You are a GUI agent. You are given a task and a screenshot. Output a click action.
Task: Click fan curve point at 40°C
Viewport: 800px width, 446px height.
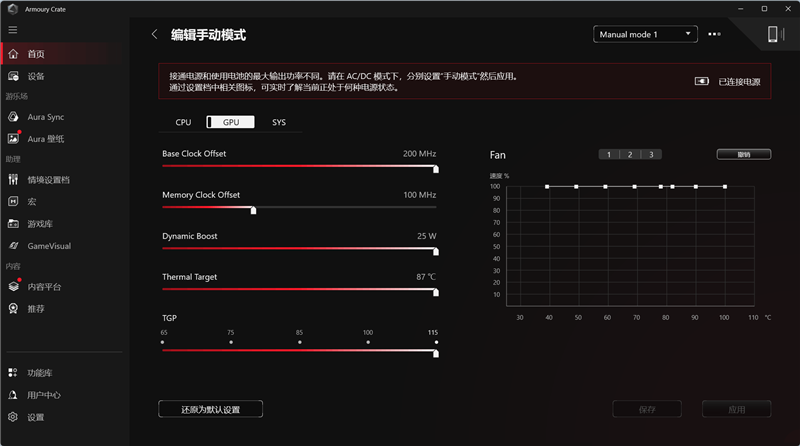pyautogui.click(x=547, y=187)
